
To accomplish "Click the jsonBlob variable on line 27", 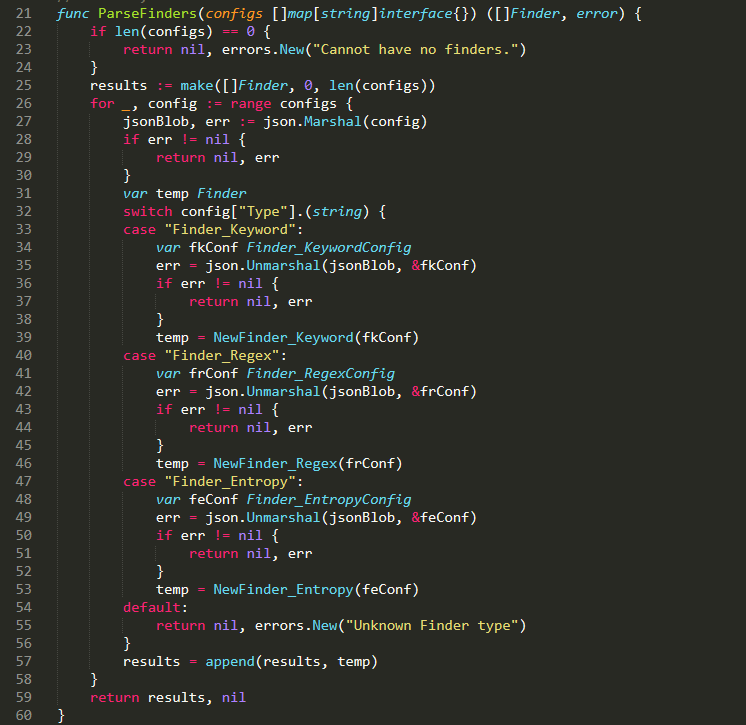I will [x=156, y=122].
